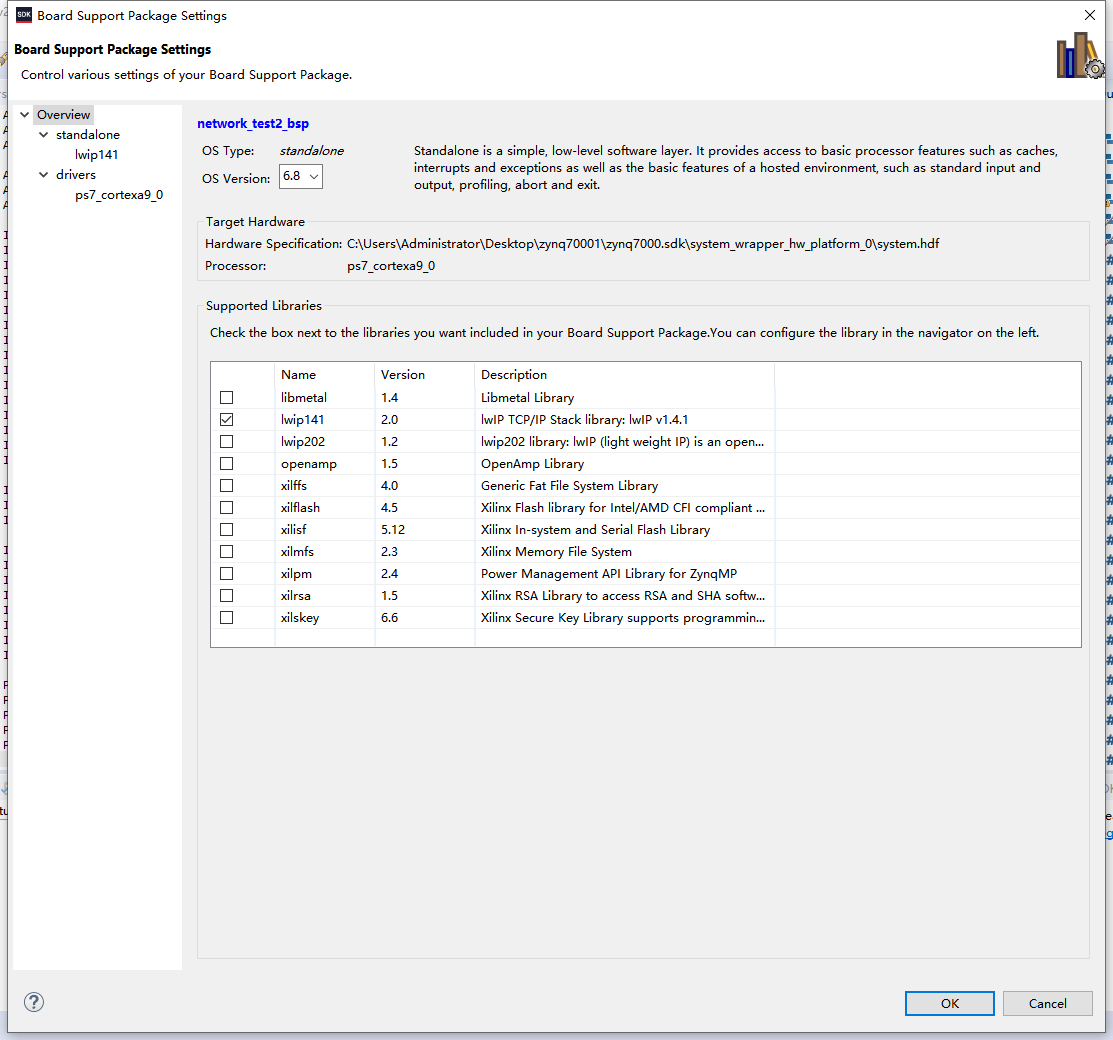Select standalone in the navigator tree

point(88,134)
